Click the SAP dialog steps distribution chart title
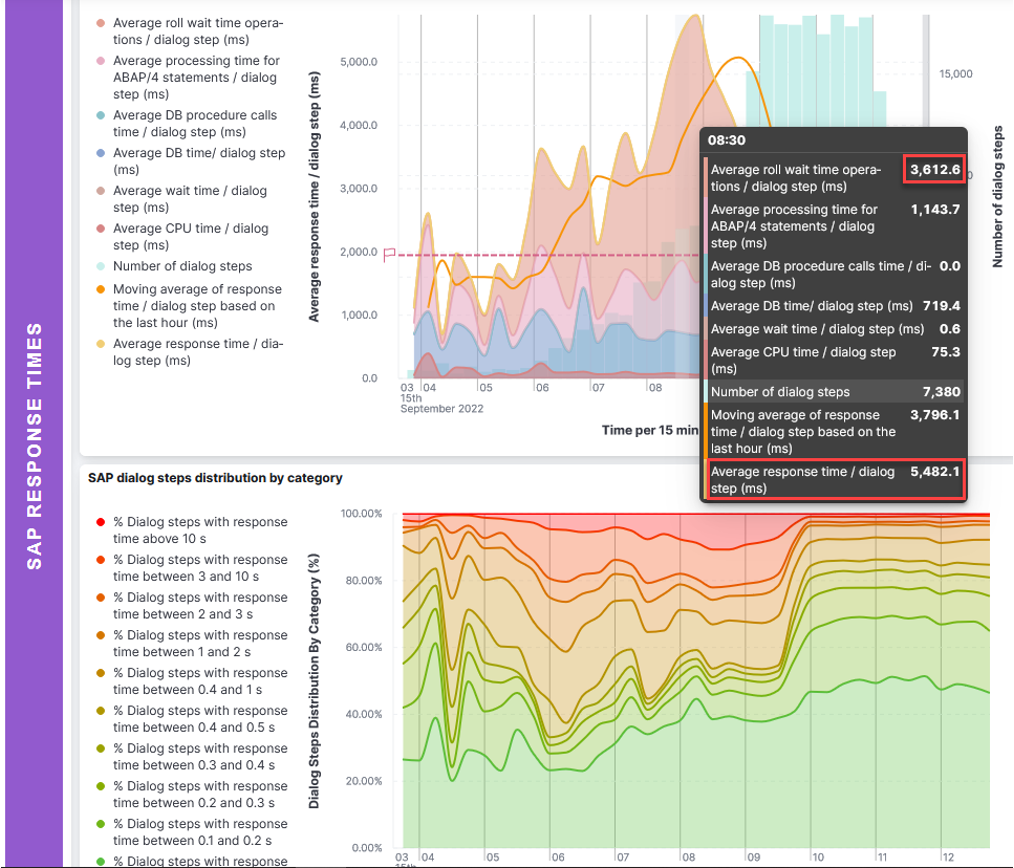 tap(215, 478)
